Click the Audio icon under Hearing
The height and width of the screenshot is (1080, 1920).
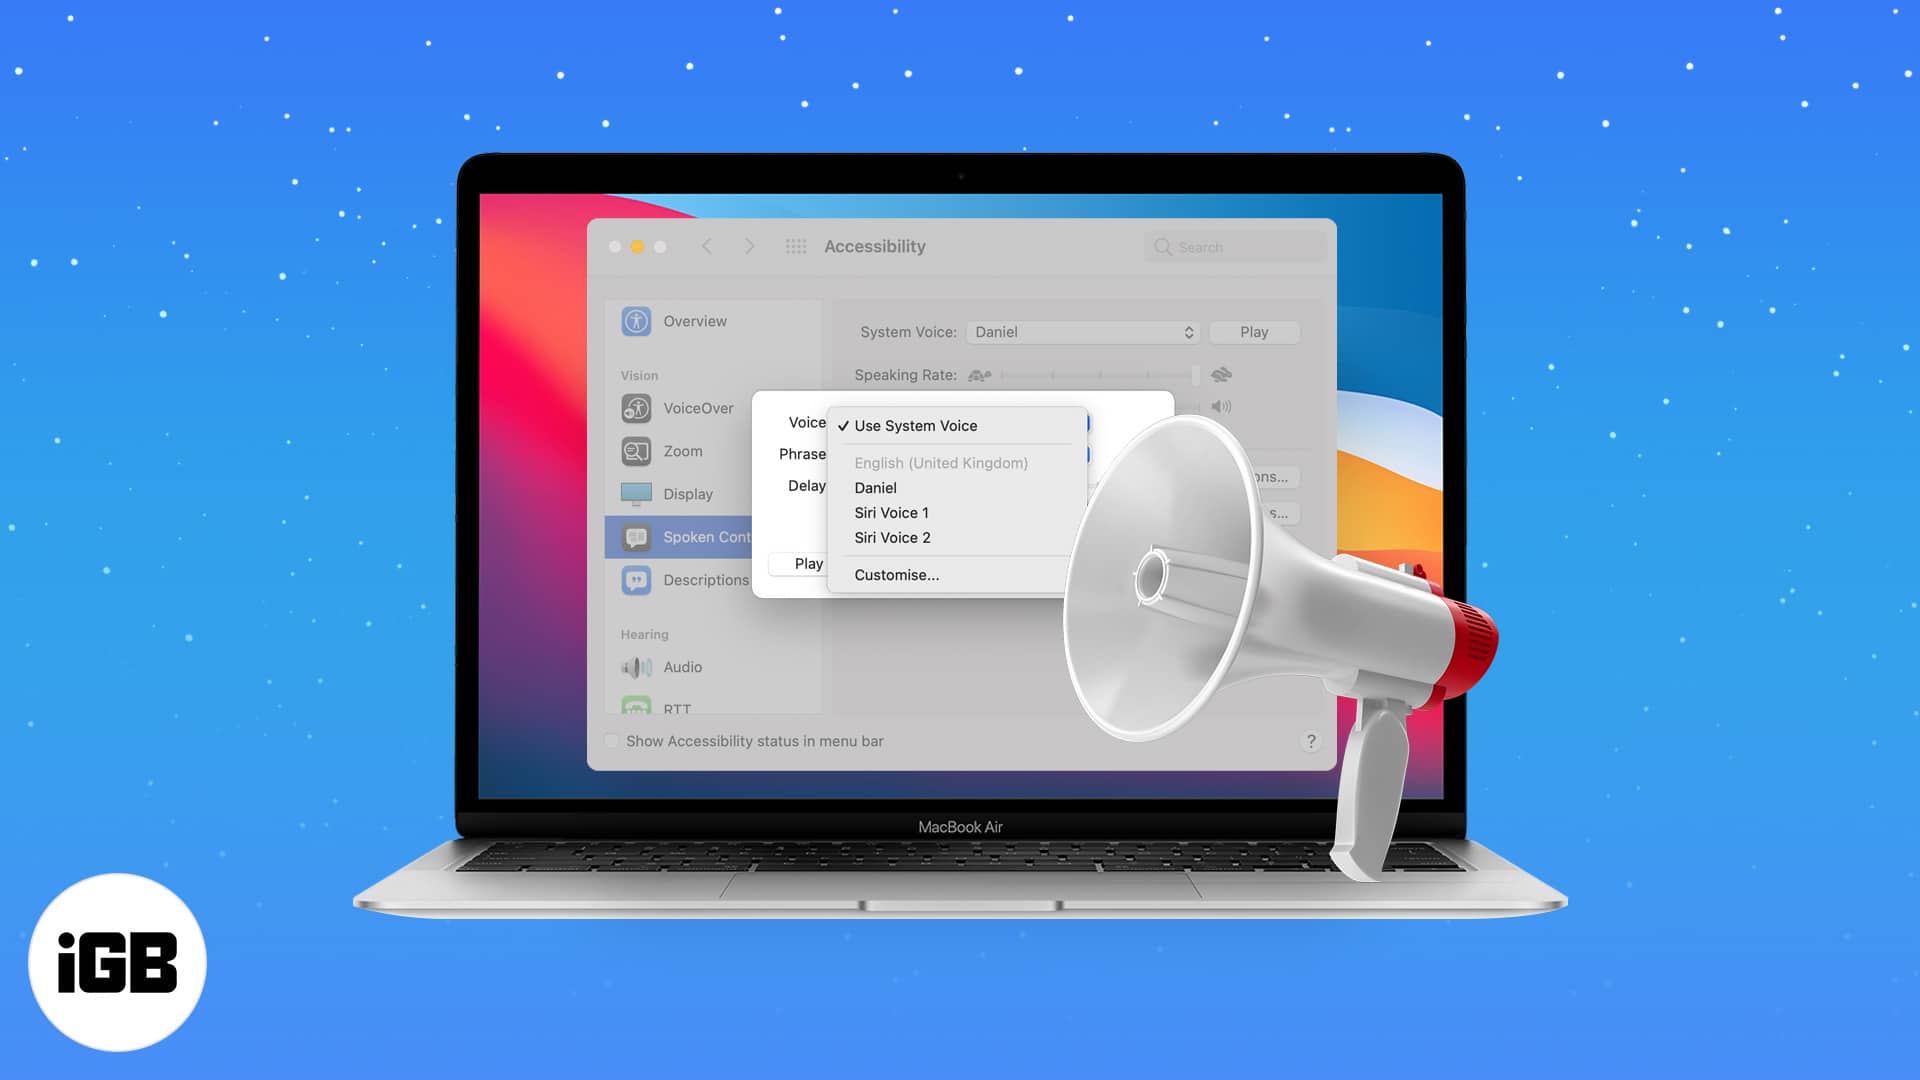(x=638, y=666)
